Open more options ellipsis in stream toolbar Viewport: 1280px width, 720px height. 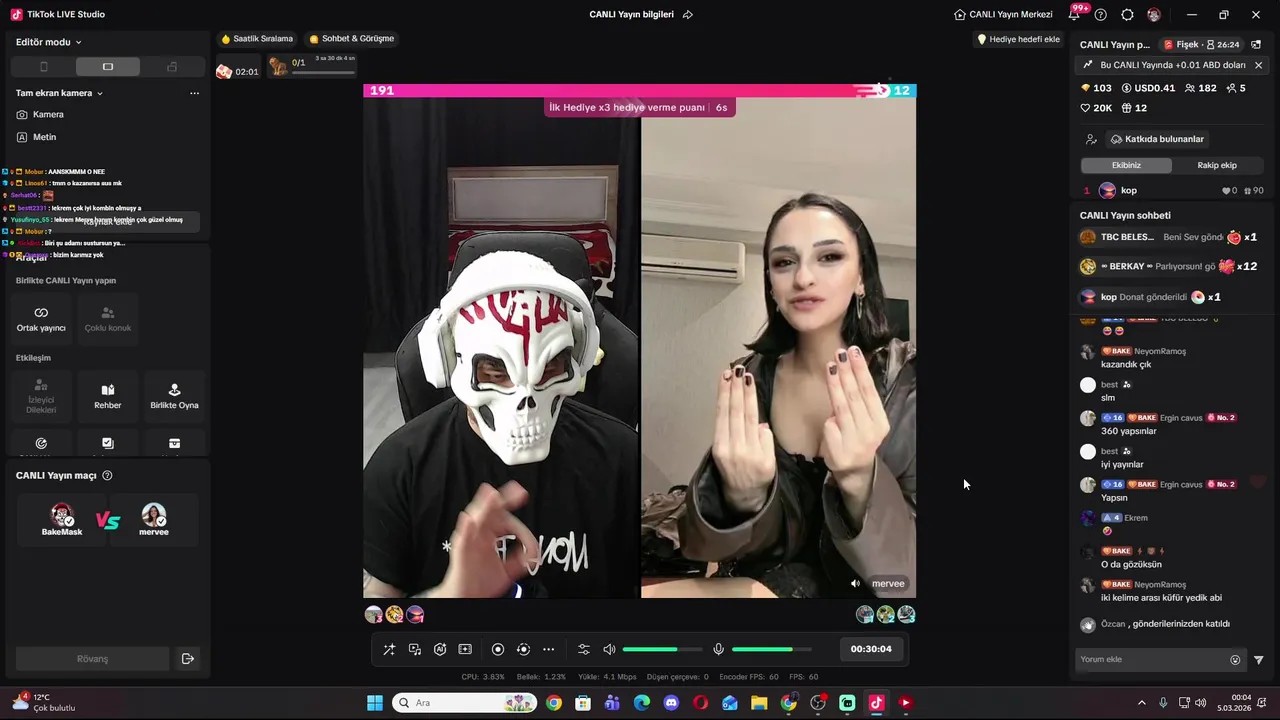pos(548,649)
